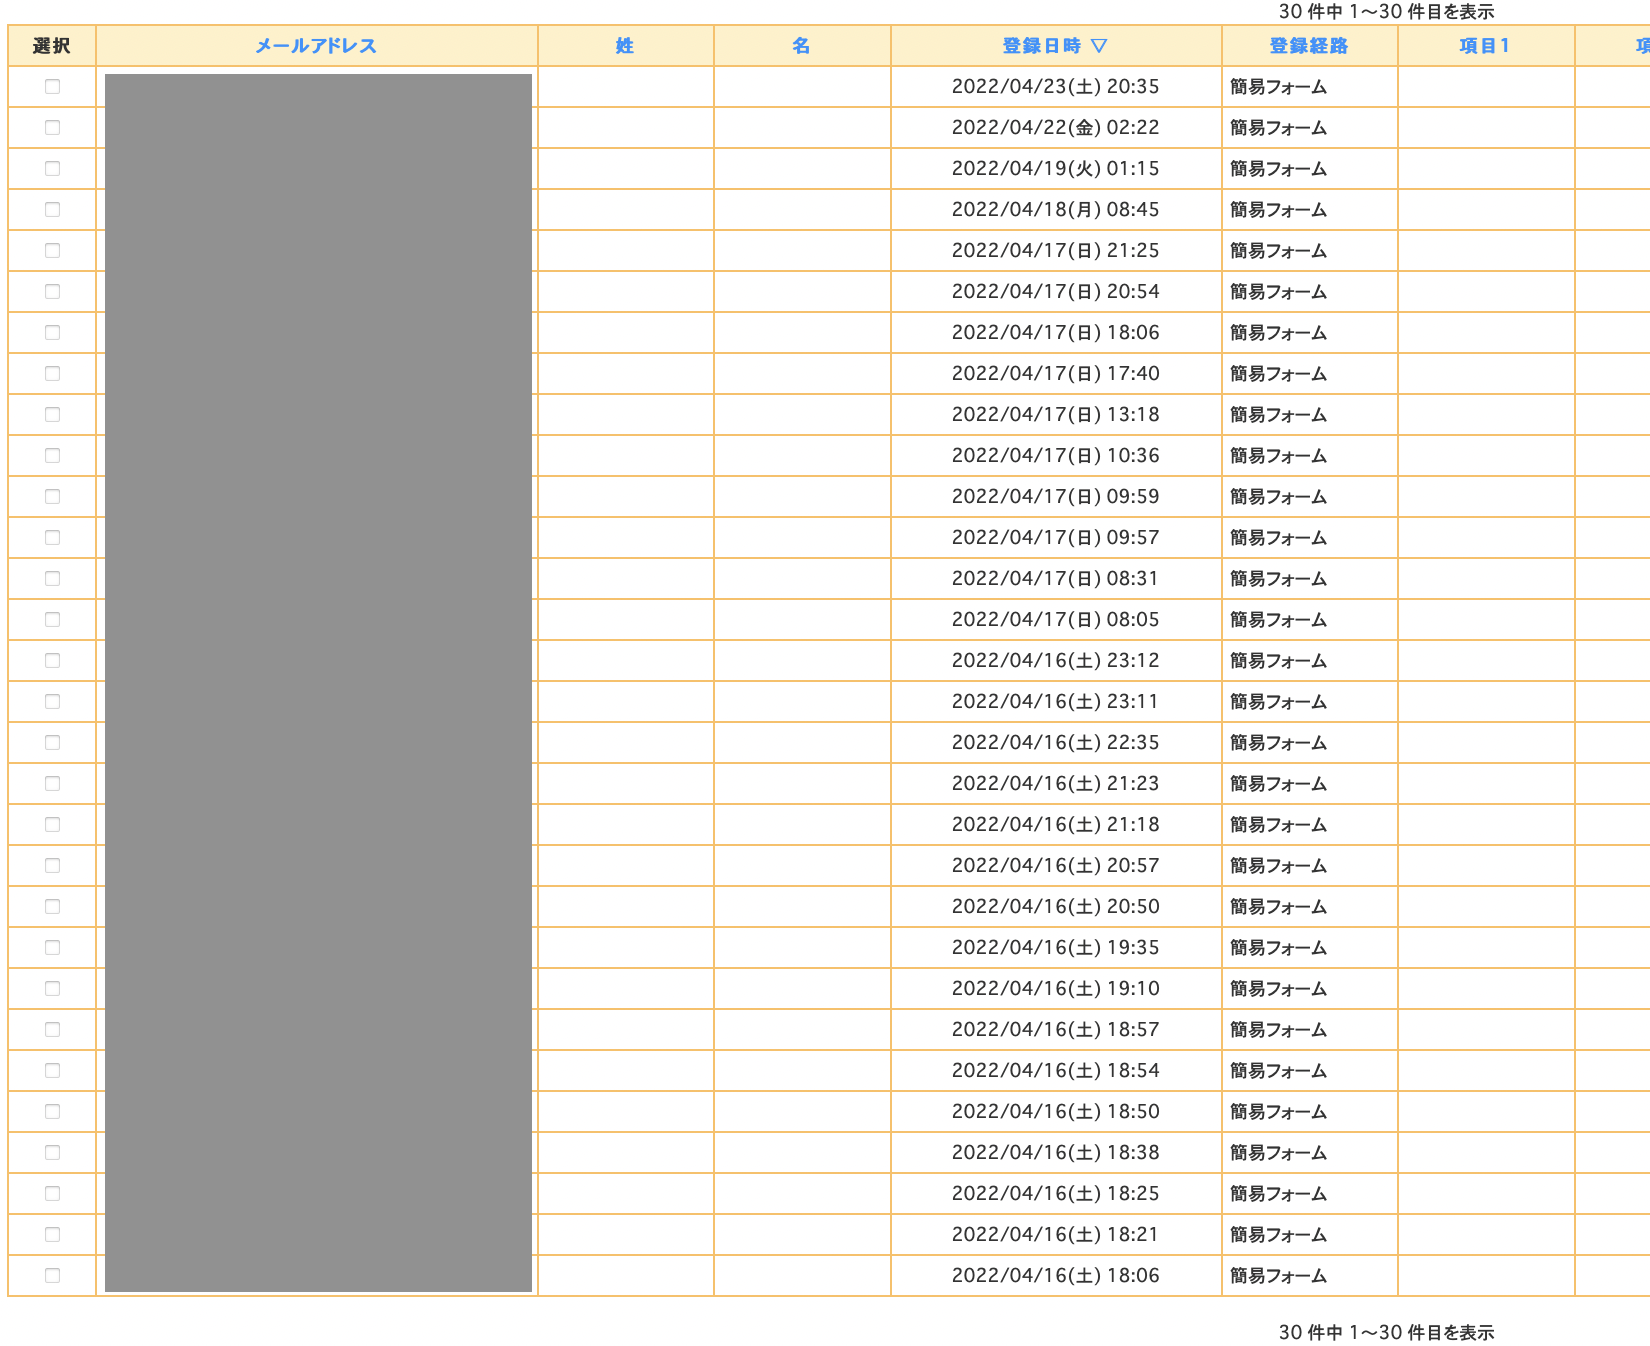
Task: Sort by 項目1 column header
Action: tap(1485, 46)
